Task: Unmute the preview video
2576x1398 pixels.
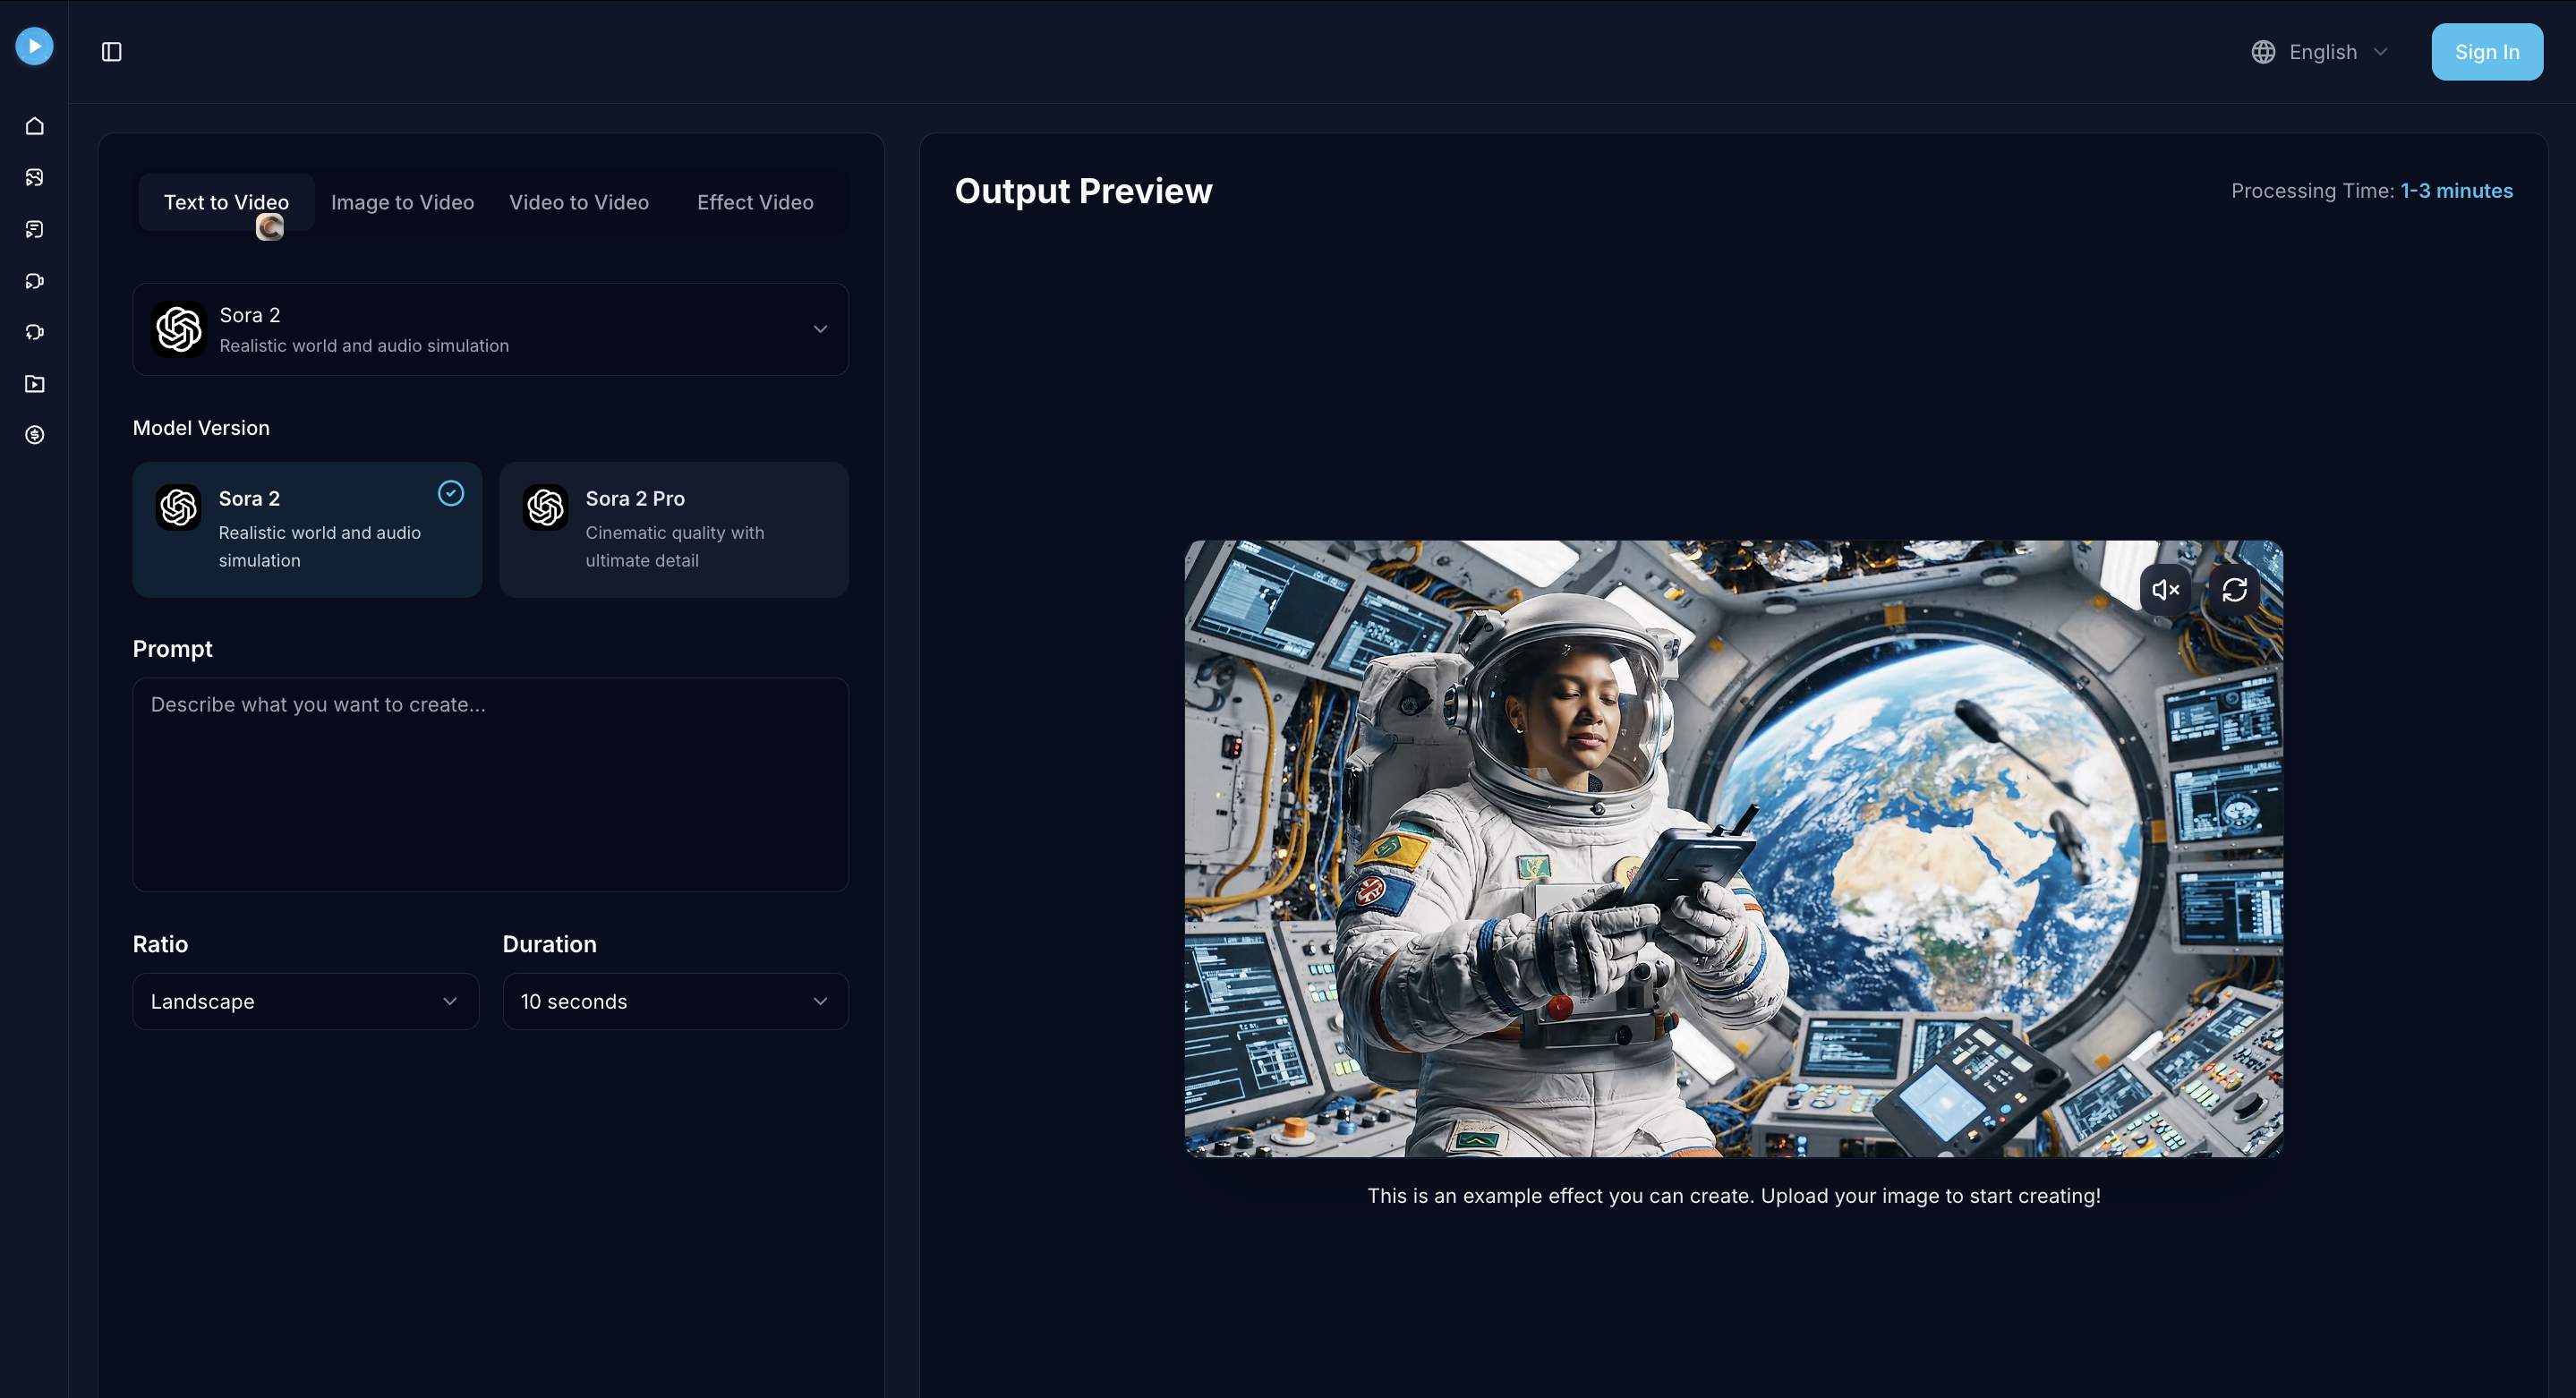Action: pyautogui.click(x=2166, y=589)
